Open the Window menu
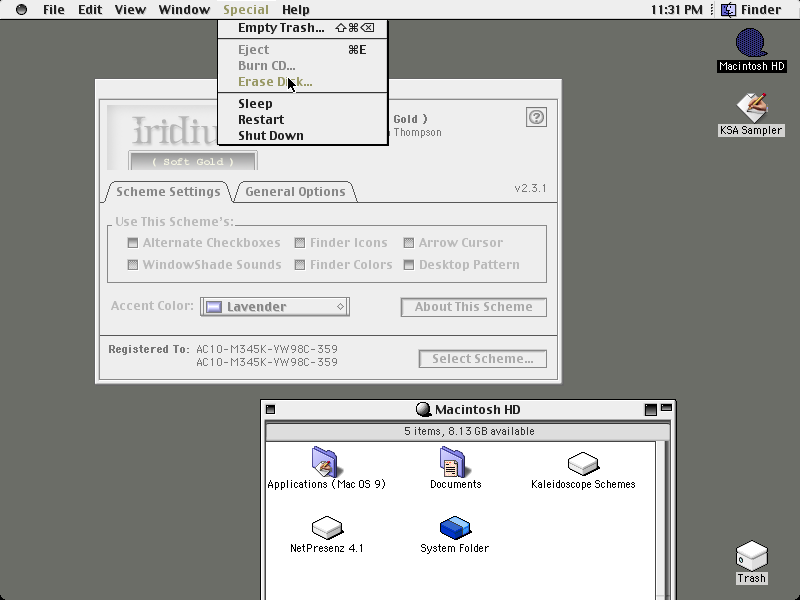This screenshot has width=800, height=600. pos(184,10)
